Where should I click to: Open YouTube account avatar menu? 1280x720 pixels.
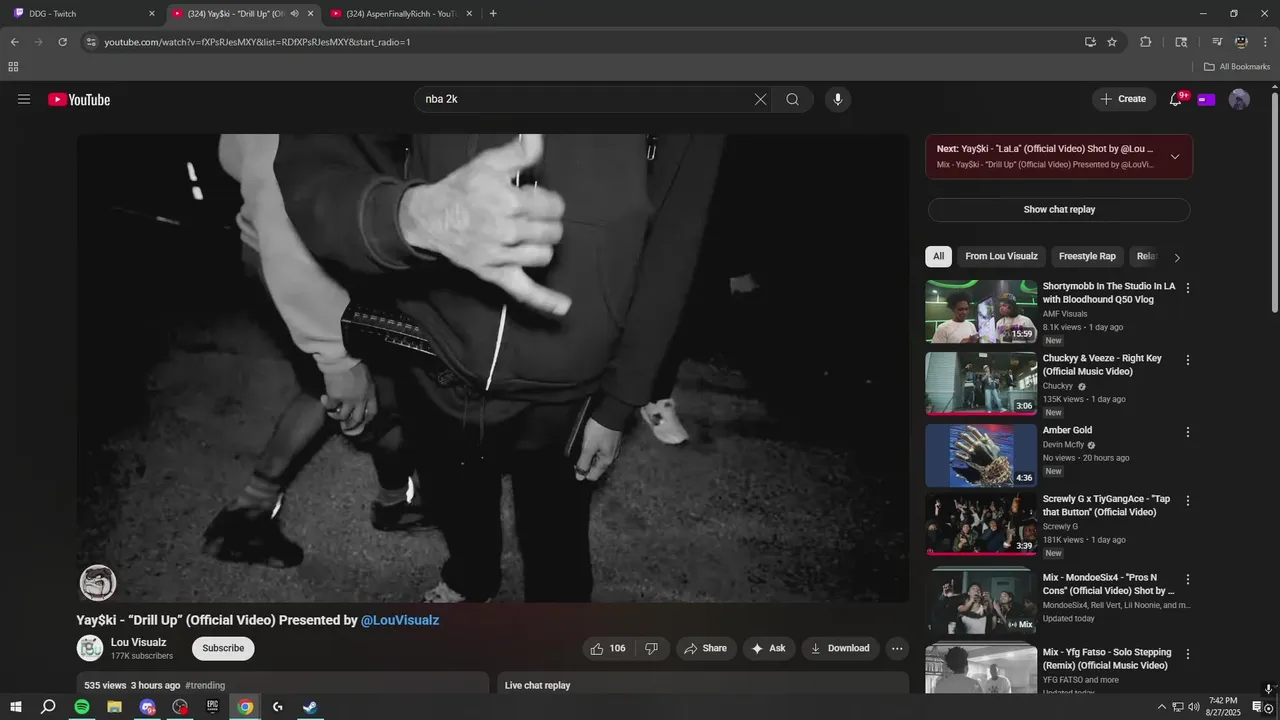1239,99
